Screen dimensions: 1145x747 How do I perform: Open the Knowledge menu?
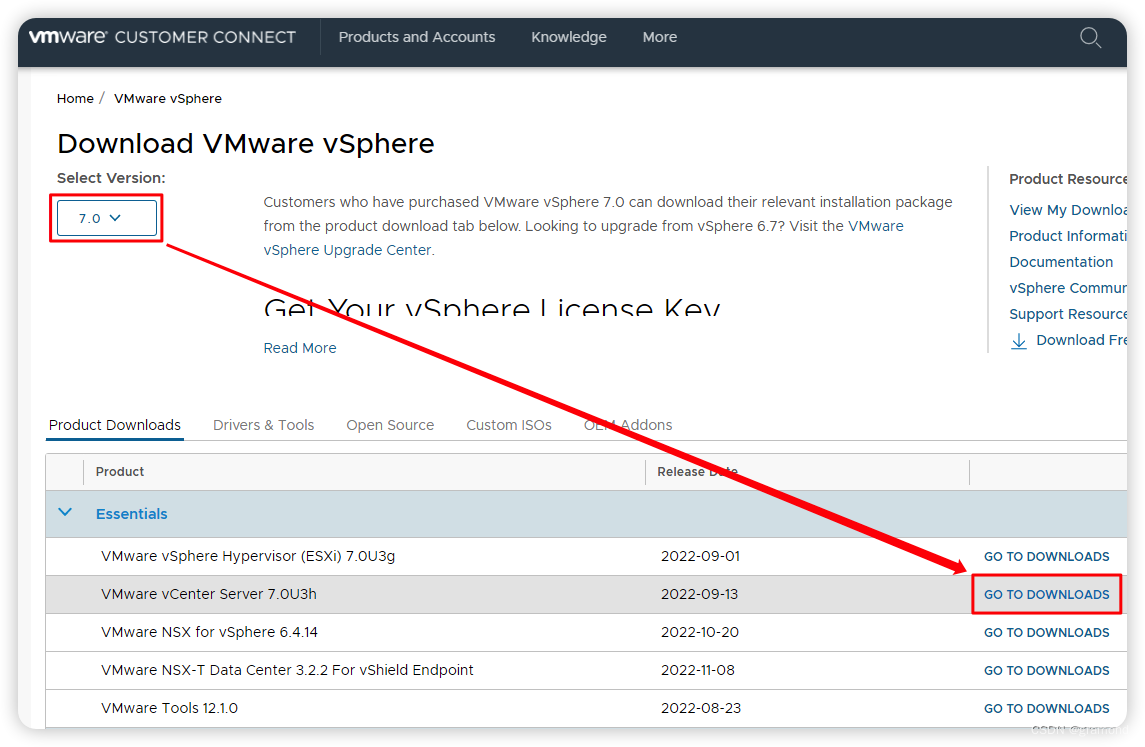point(569,37)
